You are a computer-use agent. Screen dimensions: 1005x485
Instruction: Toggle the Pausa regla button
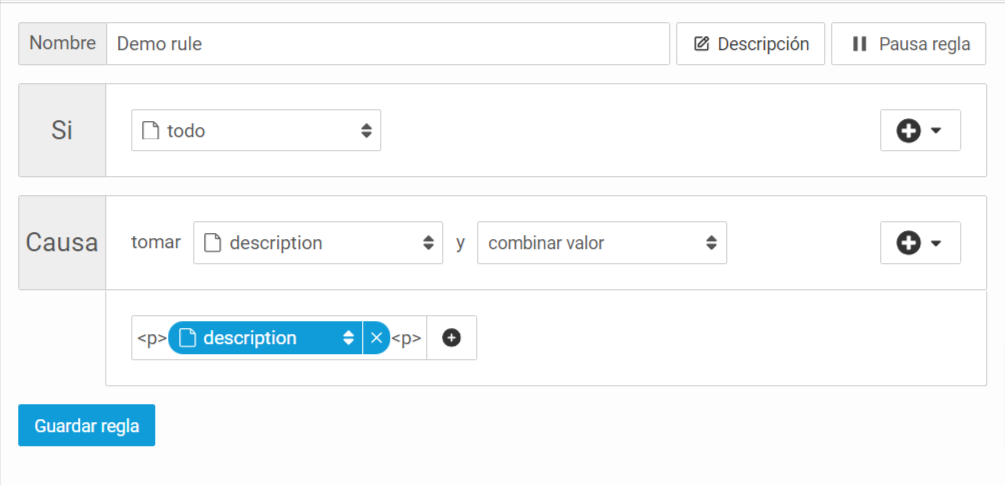point(908,44)
